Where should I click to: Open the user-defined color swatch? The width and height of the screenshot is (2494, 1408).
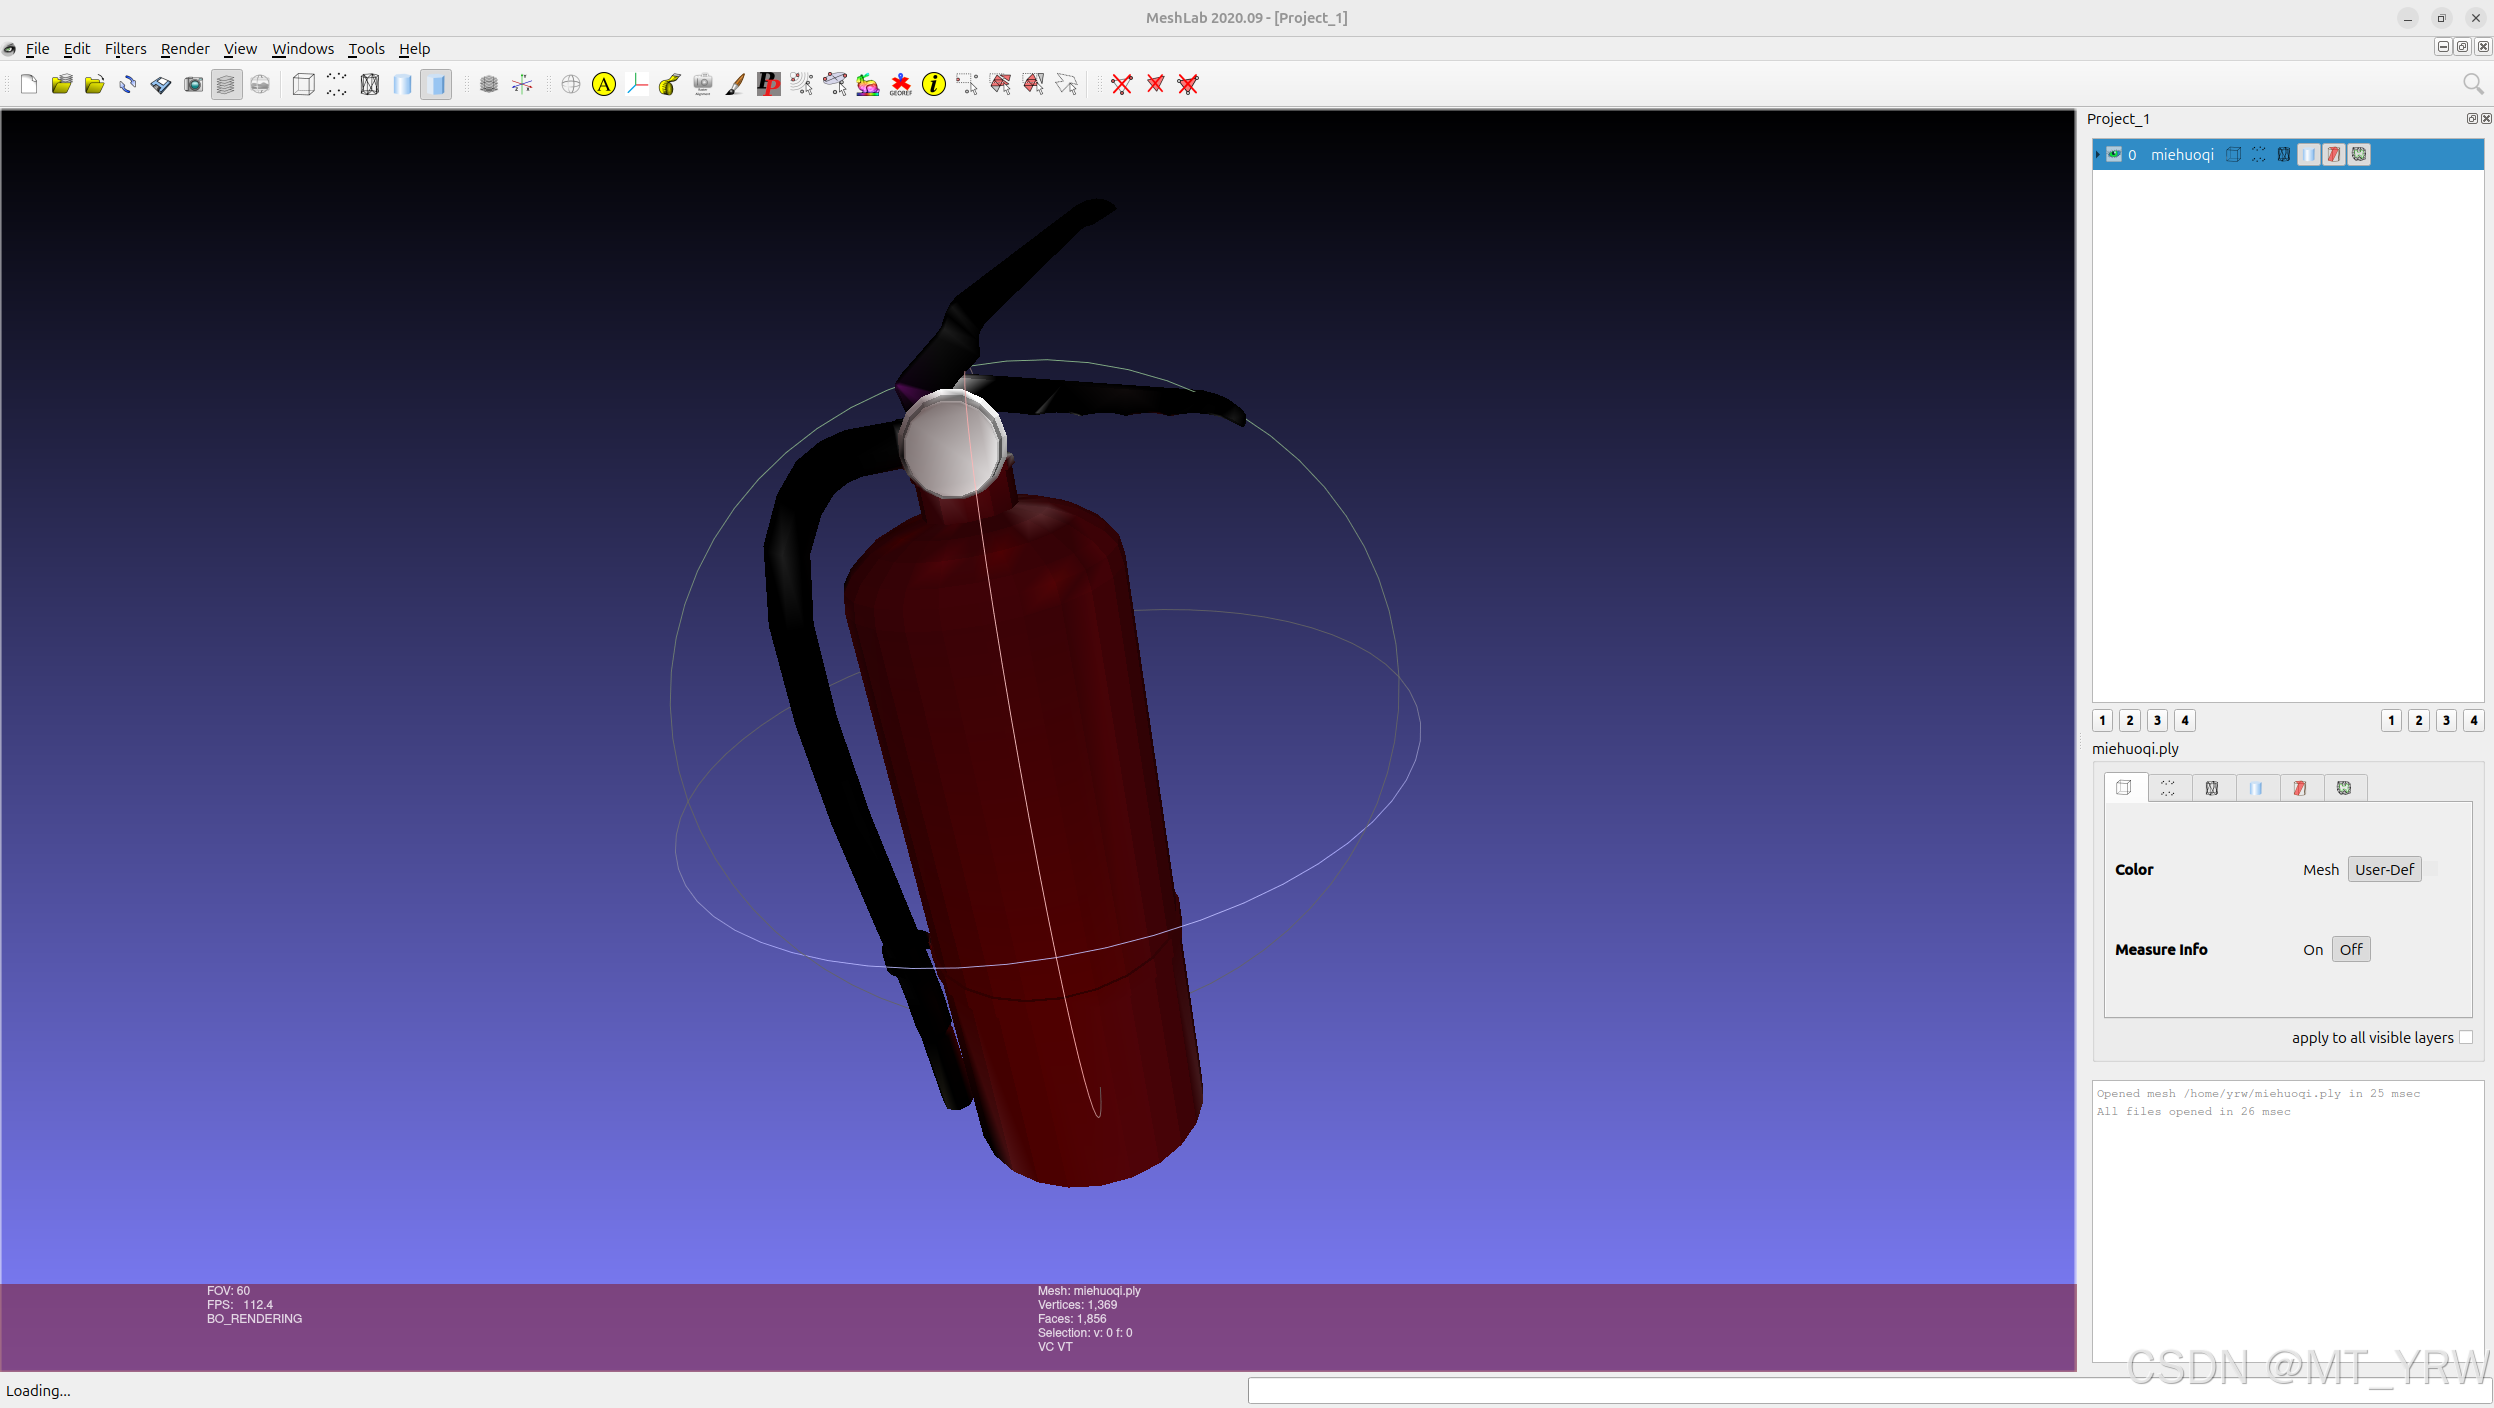[x=2431, y=869]
